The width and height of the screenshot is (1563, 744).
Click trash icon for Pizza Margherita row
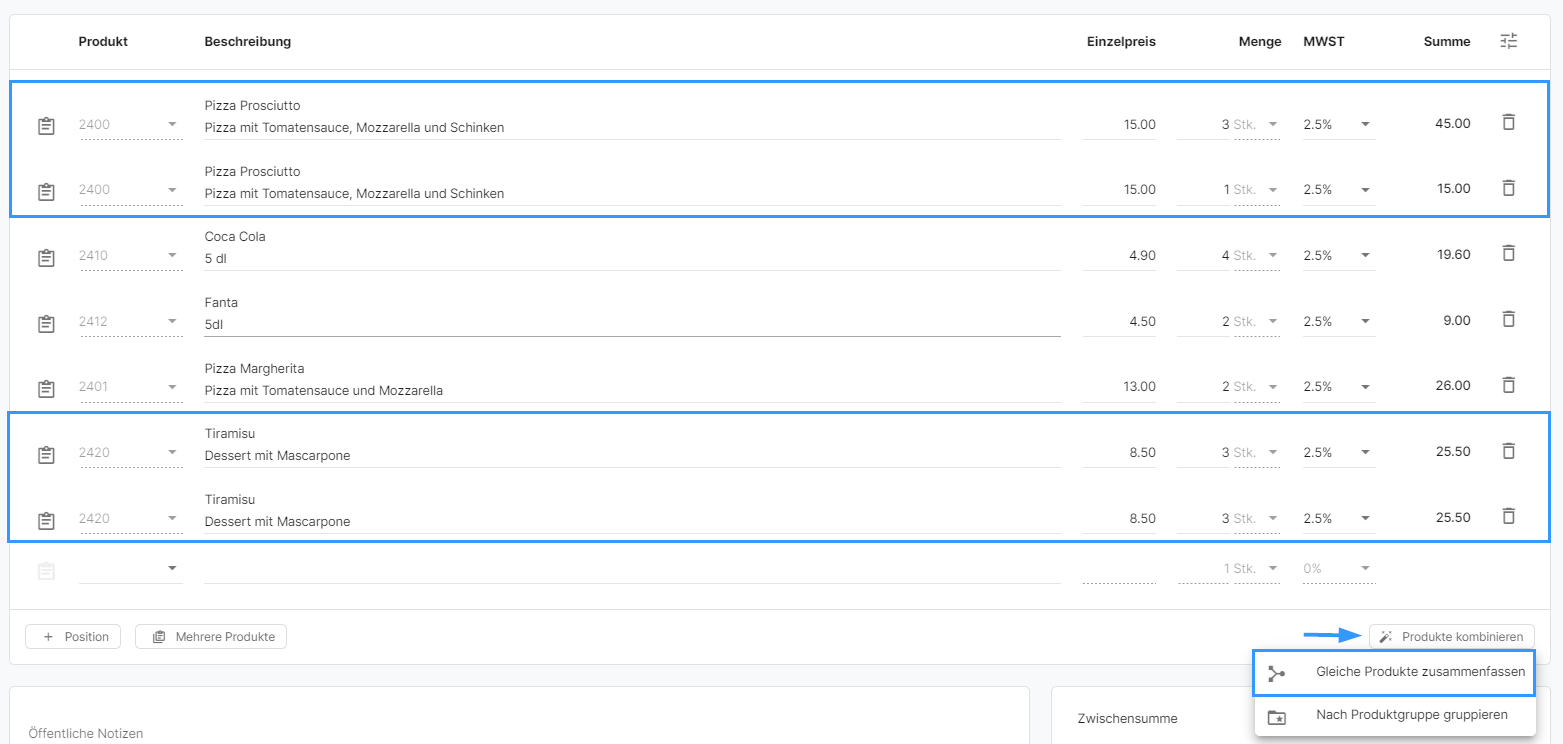coord(1508,385)
